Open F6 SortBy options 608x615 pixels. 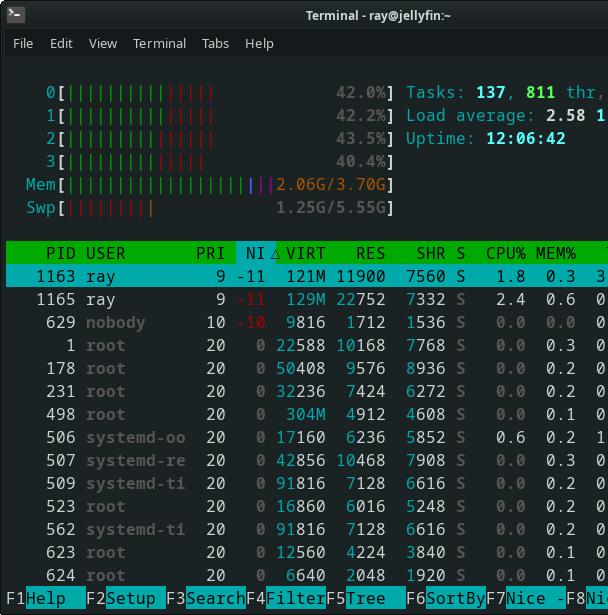(x=455, y=599)
